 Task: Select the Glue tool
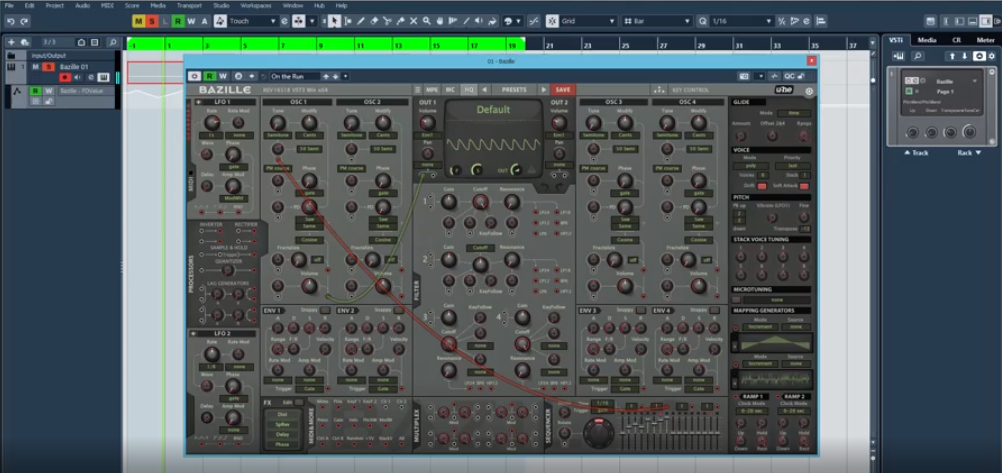pyautogui.click(x=401, y=21)
